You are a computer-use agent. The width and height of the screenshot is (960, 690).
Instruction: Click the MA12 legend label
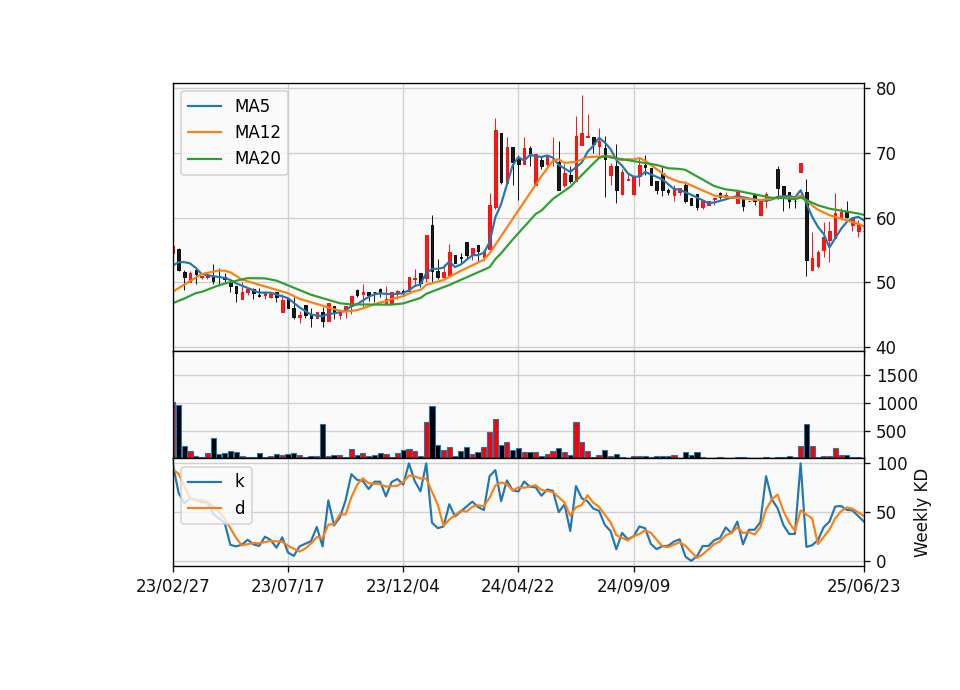point(257,132)
